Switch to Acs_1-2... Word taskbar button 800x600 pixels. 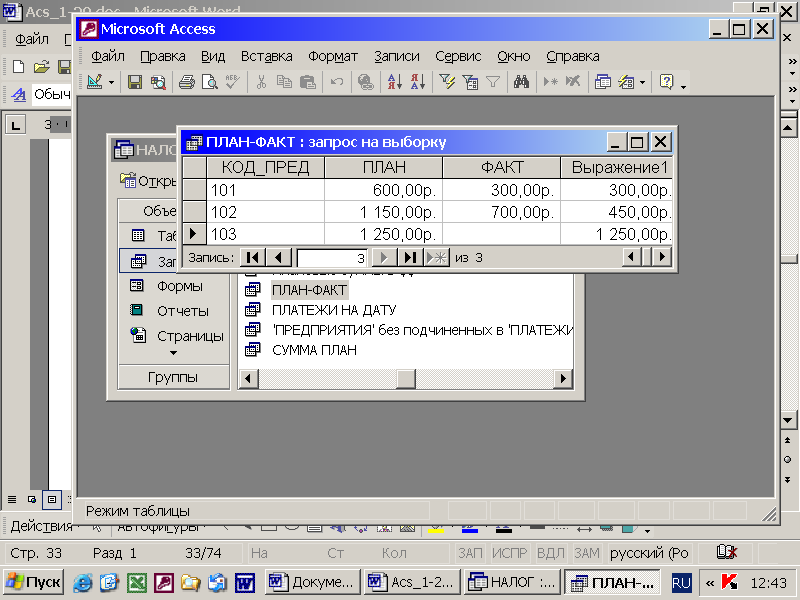click(x=412, y=582)
